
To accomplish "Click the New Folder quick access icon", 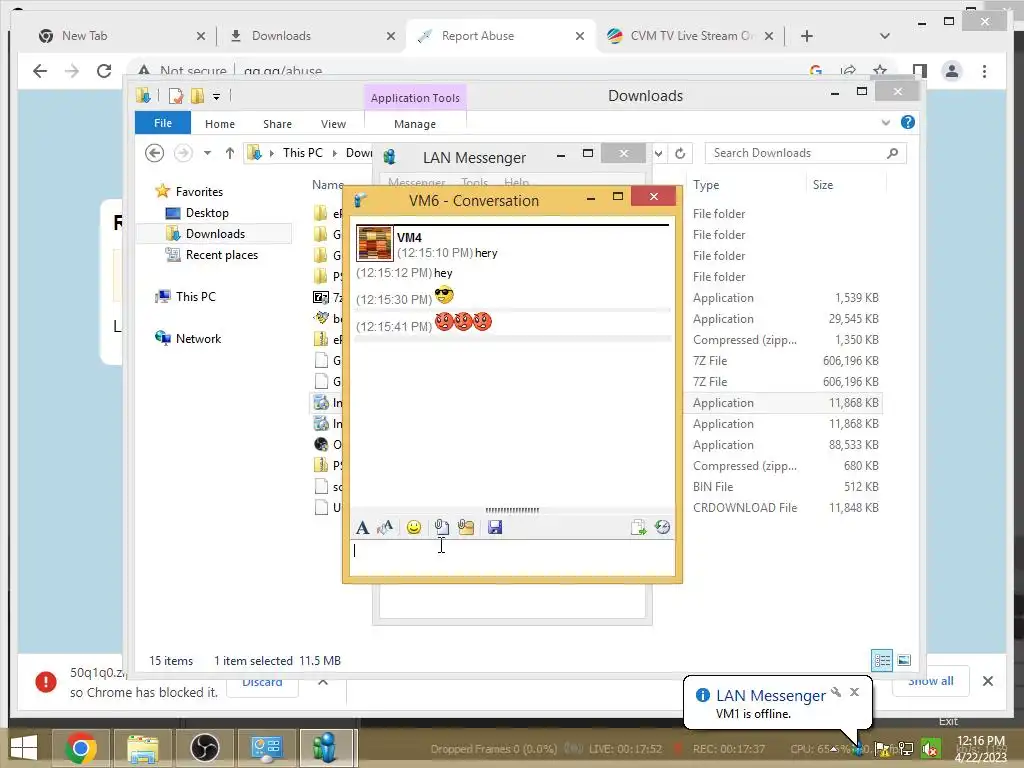I will click(197, 97).
